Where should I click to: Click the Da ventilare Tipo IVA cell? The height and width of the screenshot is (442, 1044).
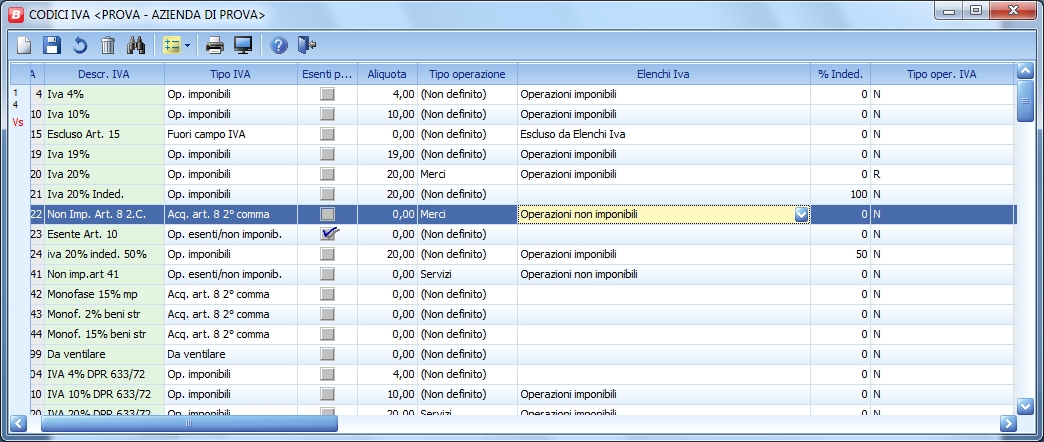(230, 354)
